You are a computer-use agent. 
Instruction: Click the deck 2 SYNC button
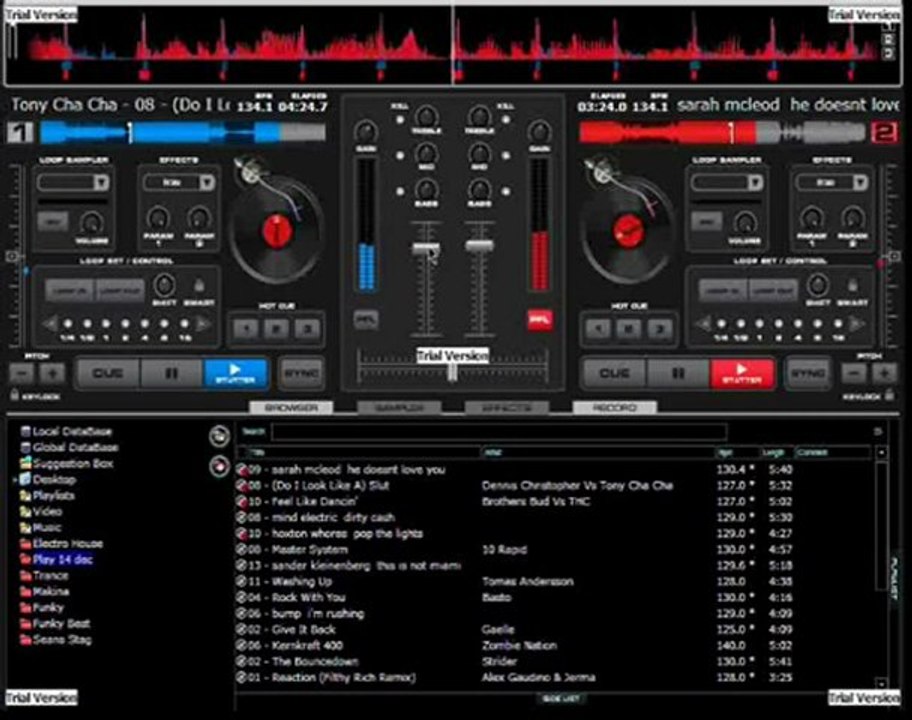point(808,373)
